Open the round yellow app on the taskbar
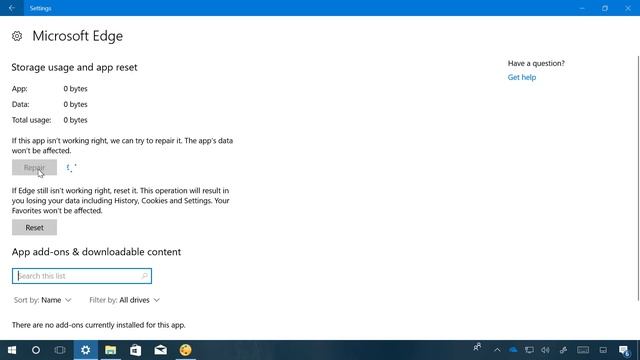Viewport: 640px width, 360px height. pyautogui.click(x=185, y=350)
